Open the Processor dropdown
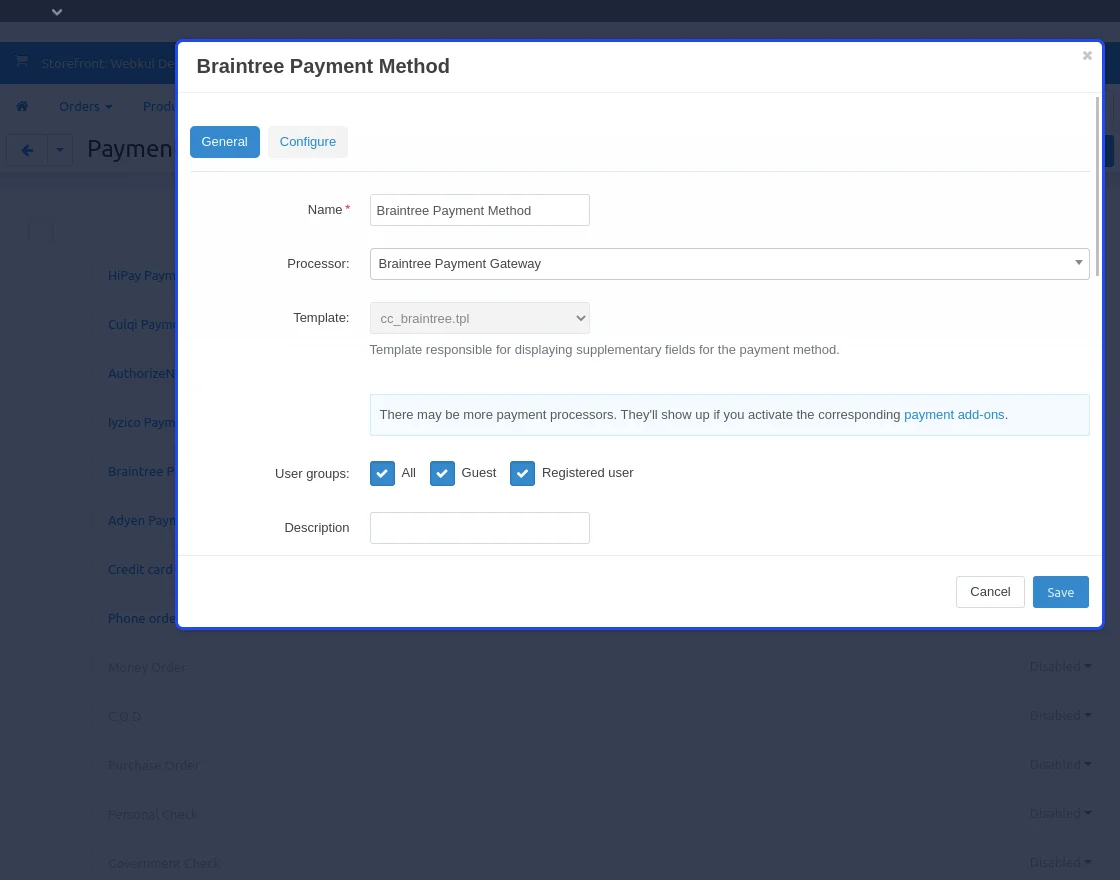This screenshot has height=880, width=1120. click(729, 264)
